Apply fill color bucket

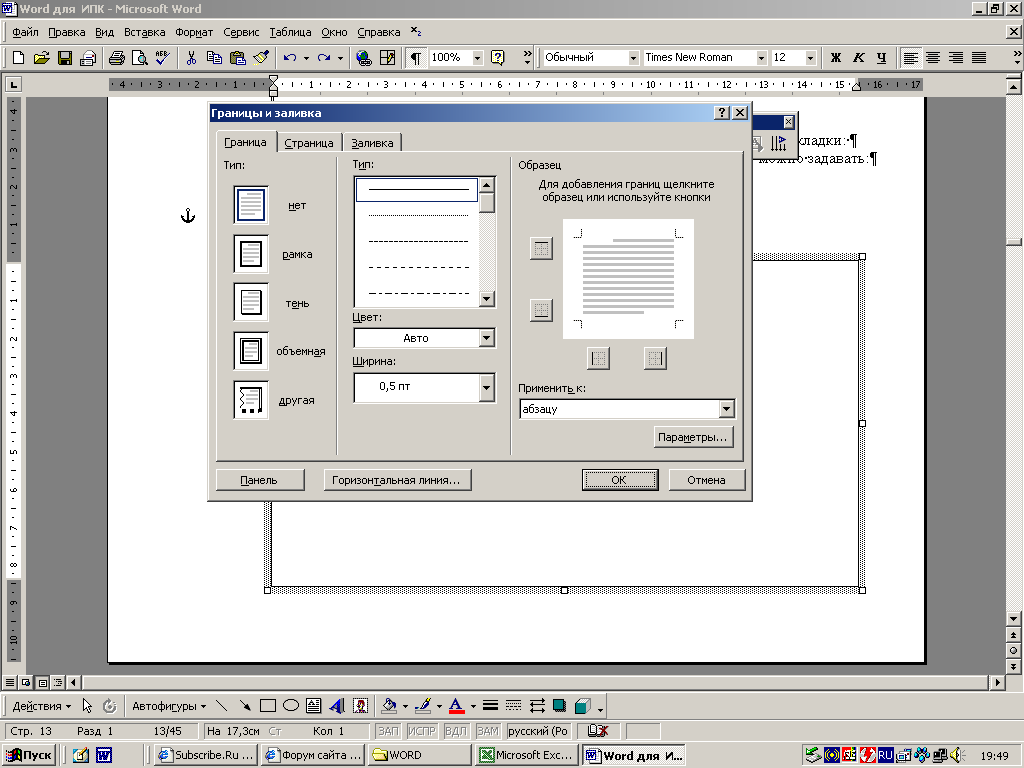tap(389, 705)
